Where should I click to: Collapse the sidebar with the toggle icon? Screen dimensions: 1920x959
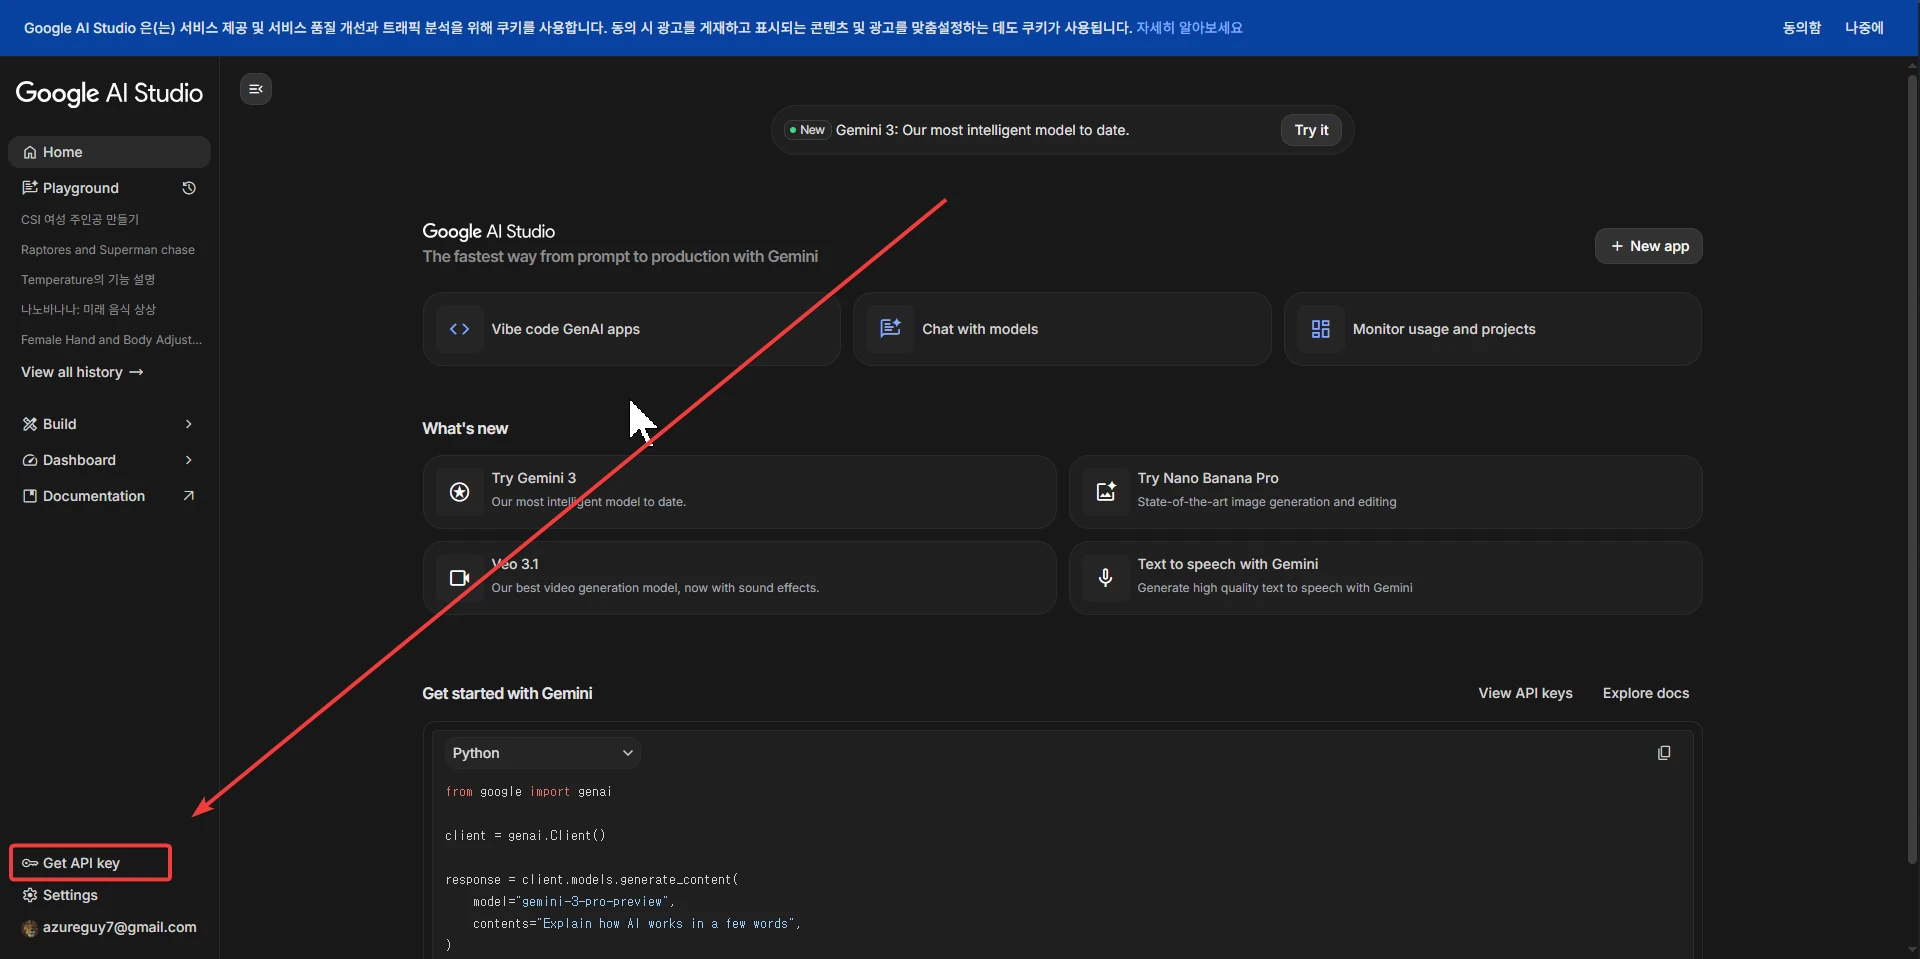tap(256, 90)
